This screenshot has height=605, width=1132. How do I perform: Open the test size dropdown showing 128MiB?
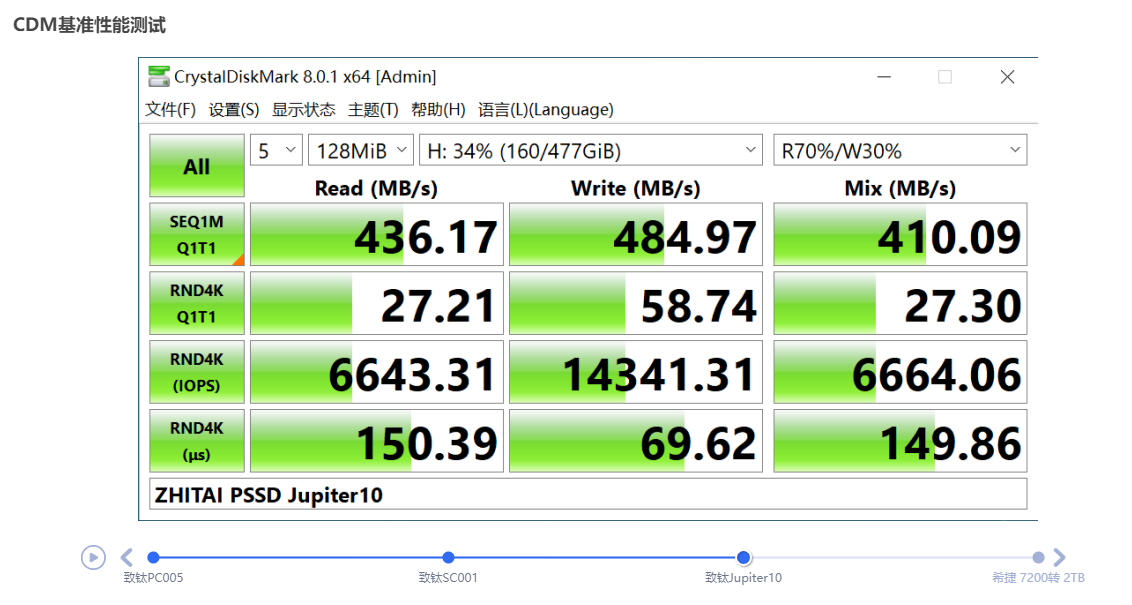pyautogui.click(x=361, y=150)
